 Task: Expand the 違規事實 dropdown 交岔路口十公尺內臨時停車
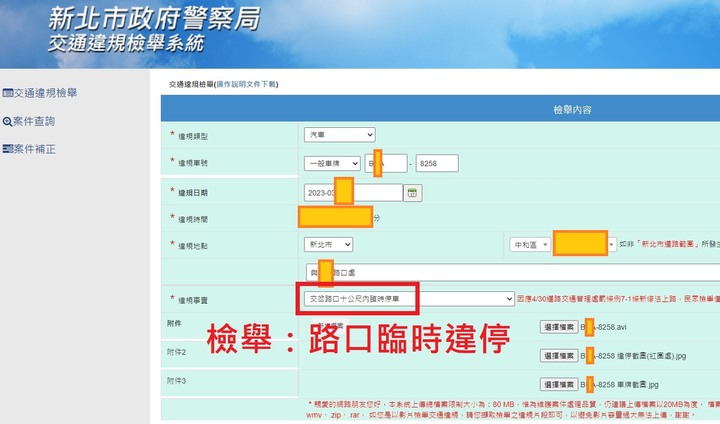409,299
